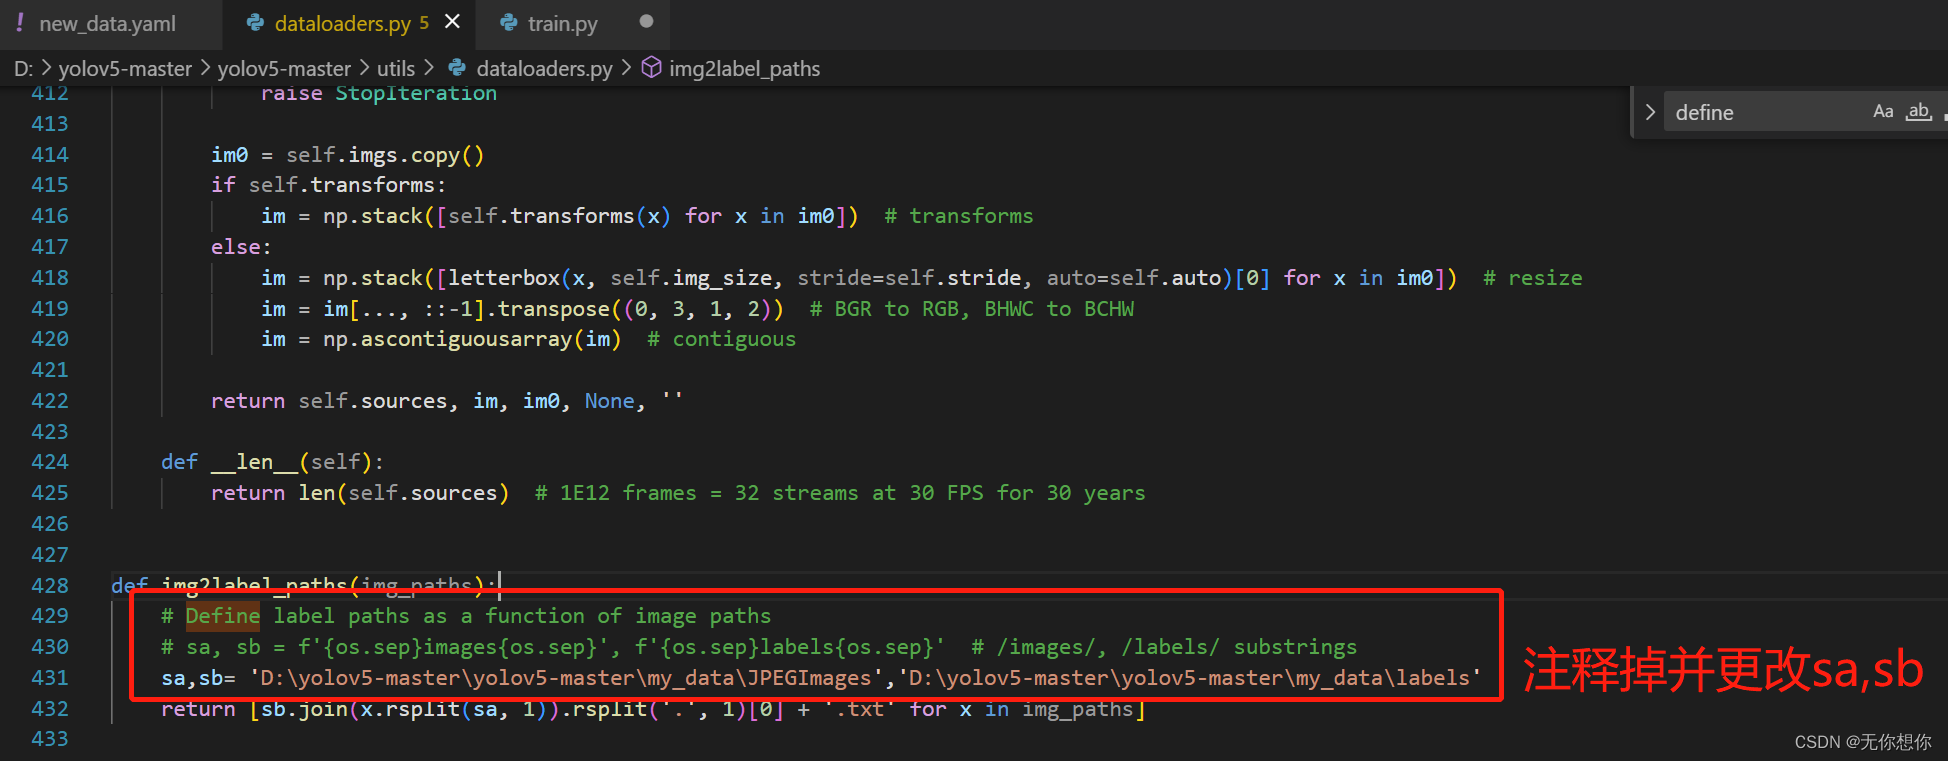Click the symbol cube icon in breadcrumb

click(651, 68)
